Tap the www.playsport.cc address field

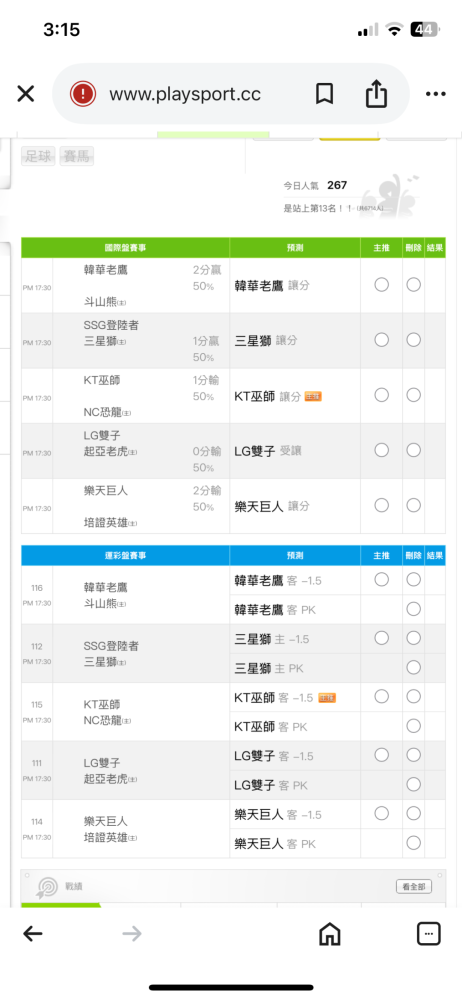[x=185, y=94]
